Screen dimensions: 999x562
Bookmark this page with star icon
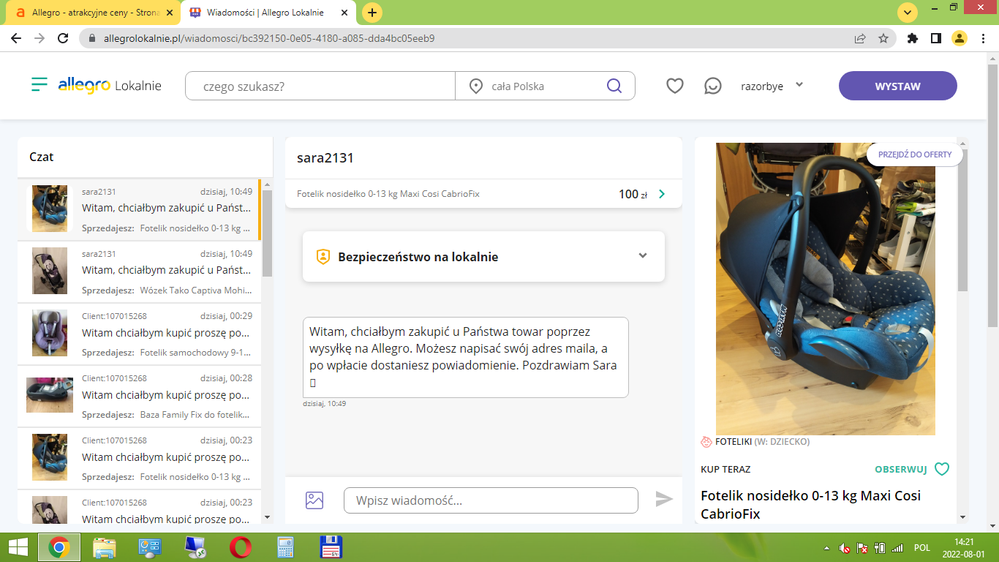[x=884, y=39]
